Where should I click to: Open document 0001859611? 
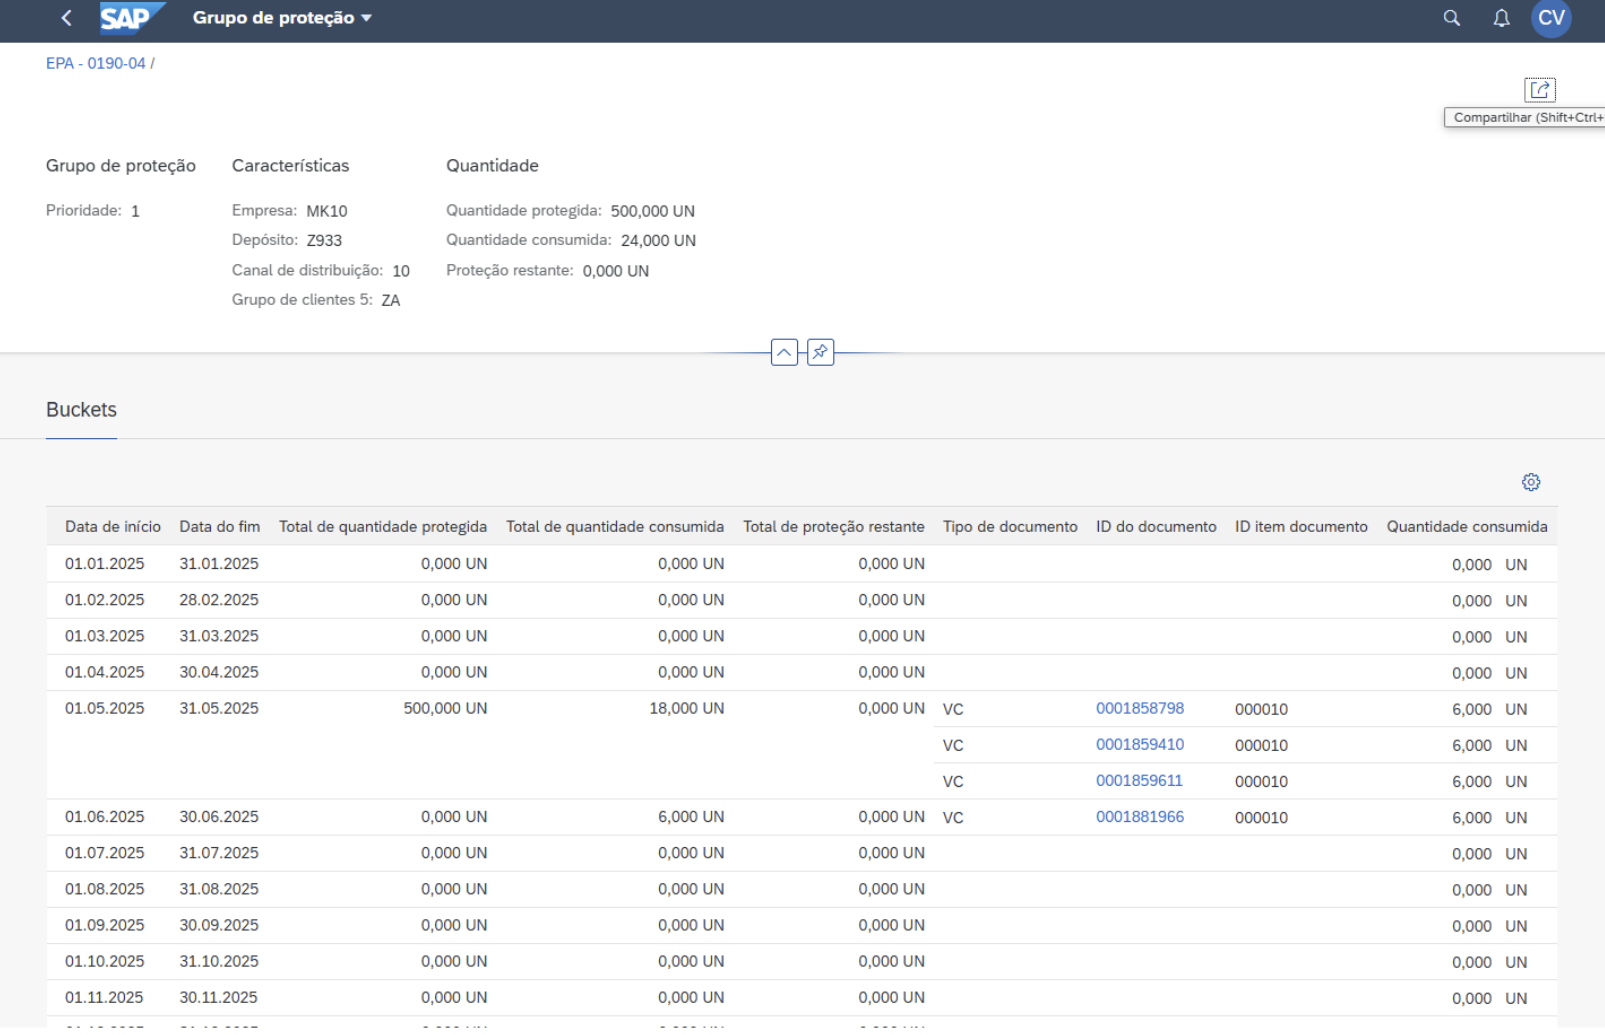point(1139,780)
